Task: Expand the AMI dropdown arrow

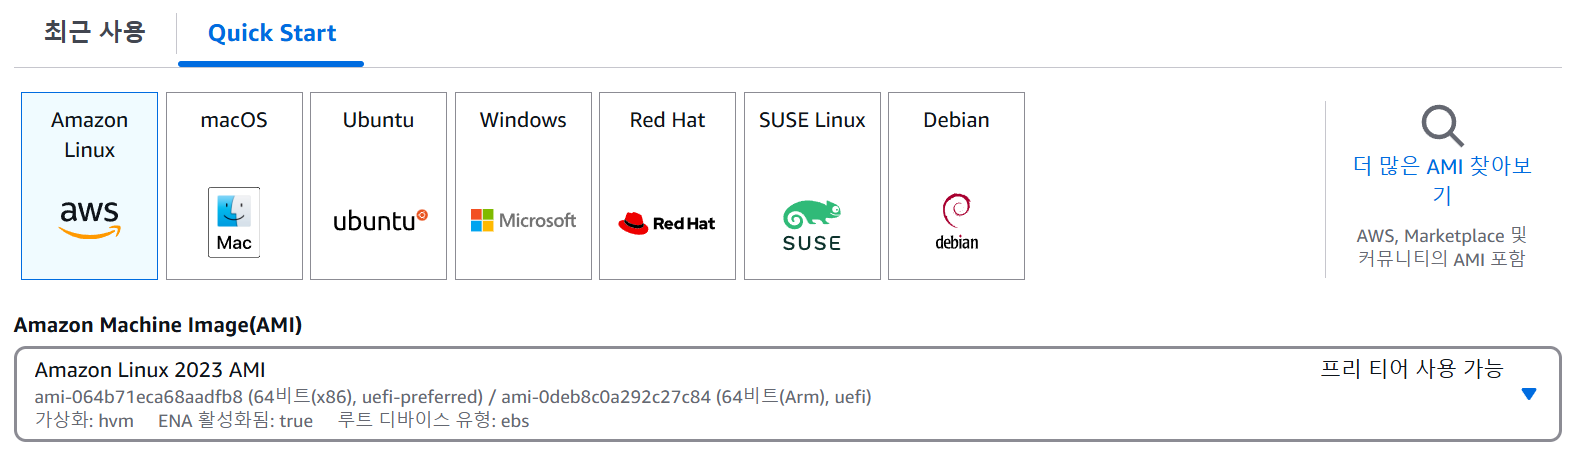Action: pos(1528,394)
